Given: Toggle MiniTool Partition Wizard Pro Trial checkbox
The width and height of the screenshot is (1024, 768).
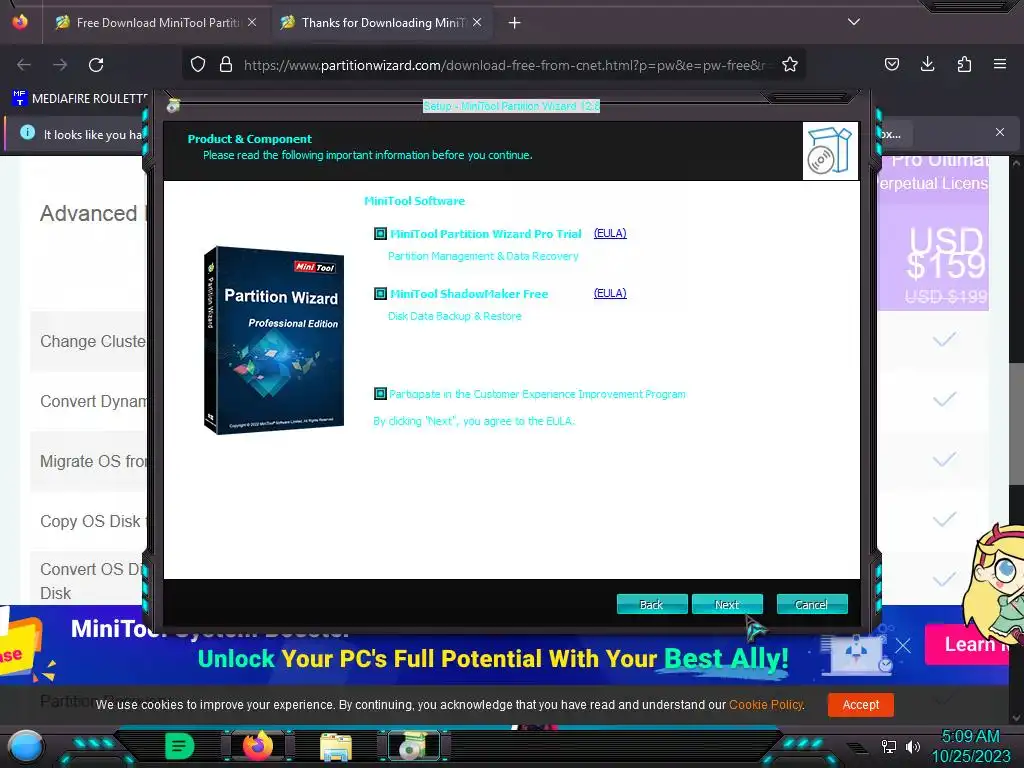Looking at the screenshot, I should pyautogui.click(x=380, y=234).
